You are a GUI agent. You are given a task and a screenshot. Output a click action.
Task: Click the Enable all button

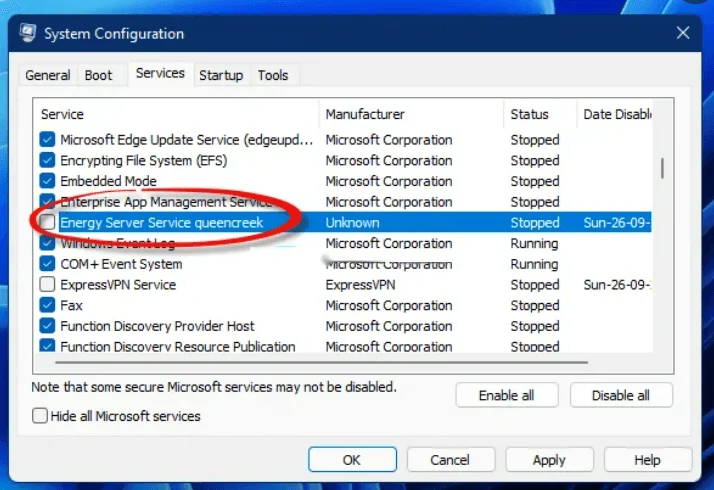point(507,395)
